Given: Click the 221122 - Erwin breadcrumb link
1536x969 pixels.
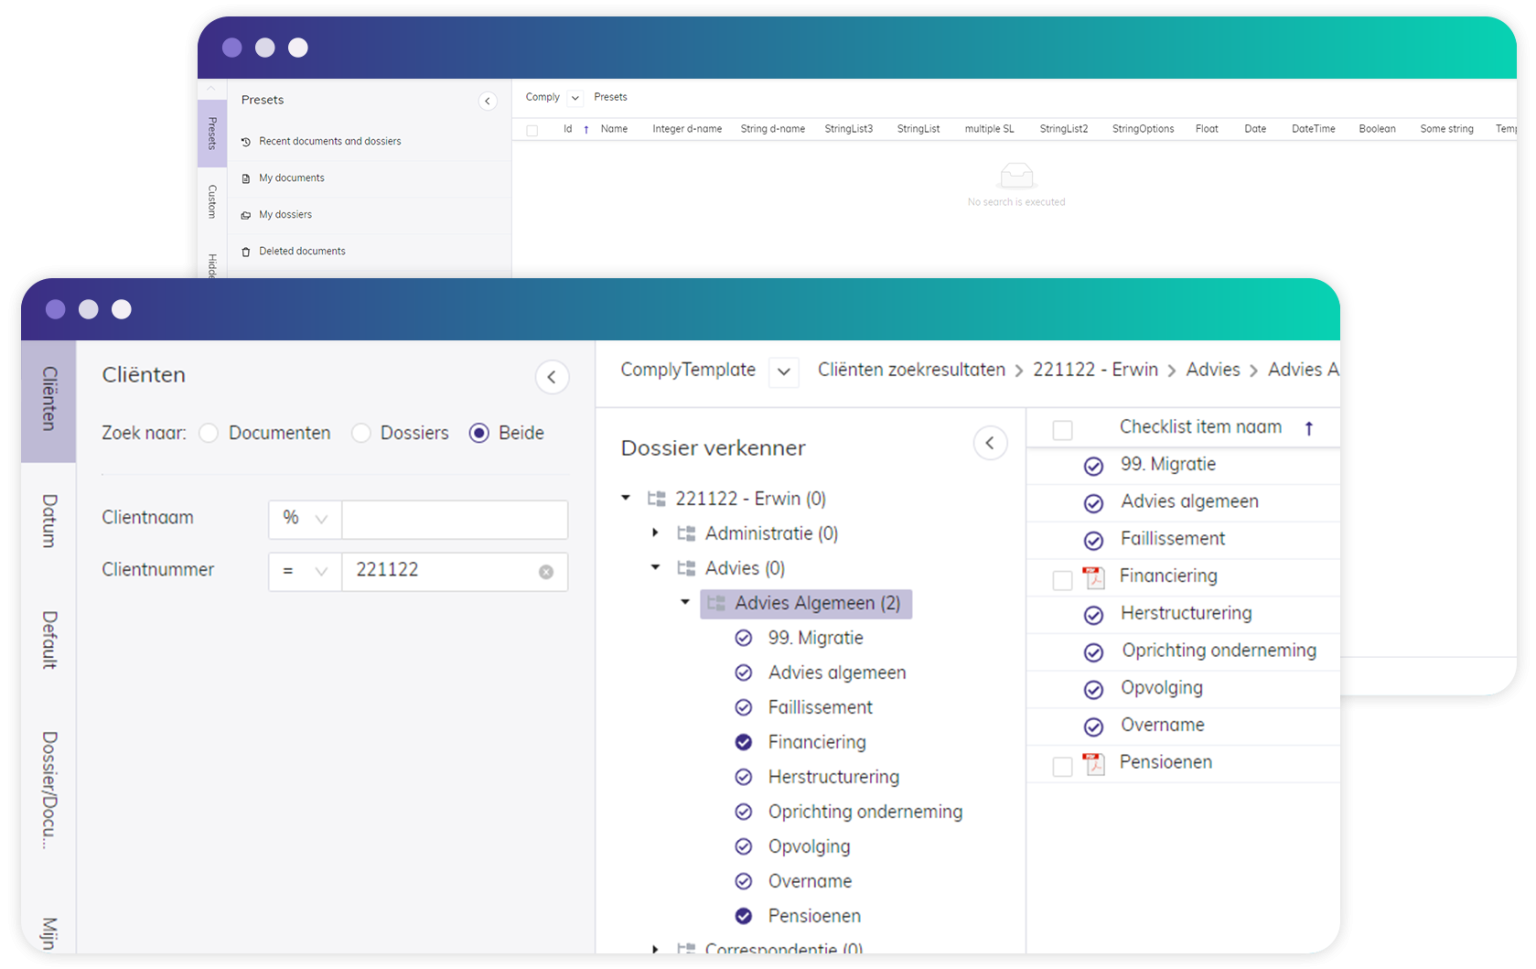Looking at the screenshot, I should [1095, 369].
